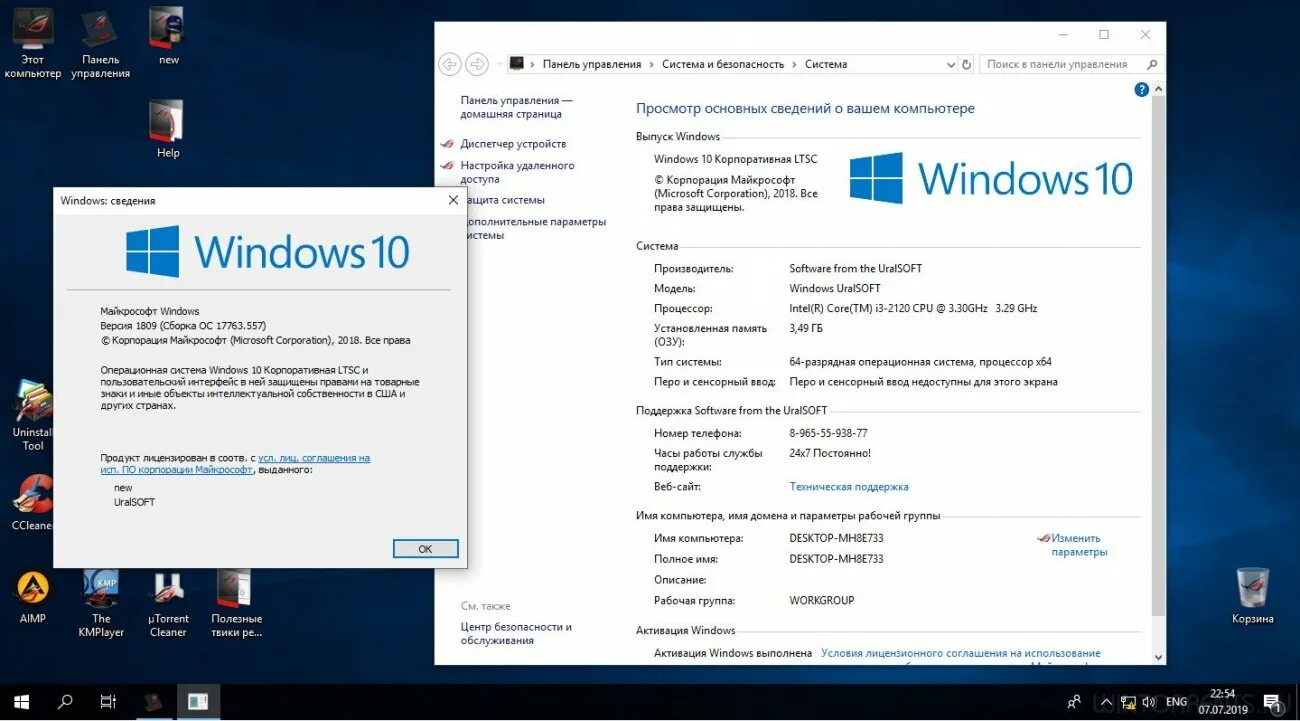
Task: Click OK in Windows: сведения dialog
Action: pos(425,549)
